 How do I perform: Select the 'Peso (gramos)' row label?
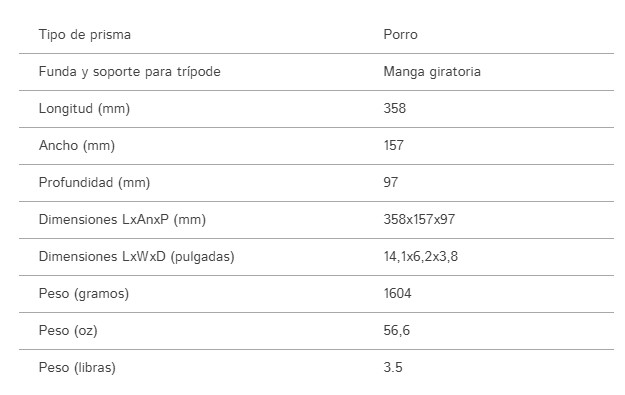(84, 294)
